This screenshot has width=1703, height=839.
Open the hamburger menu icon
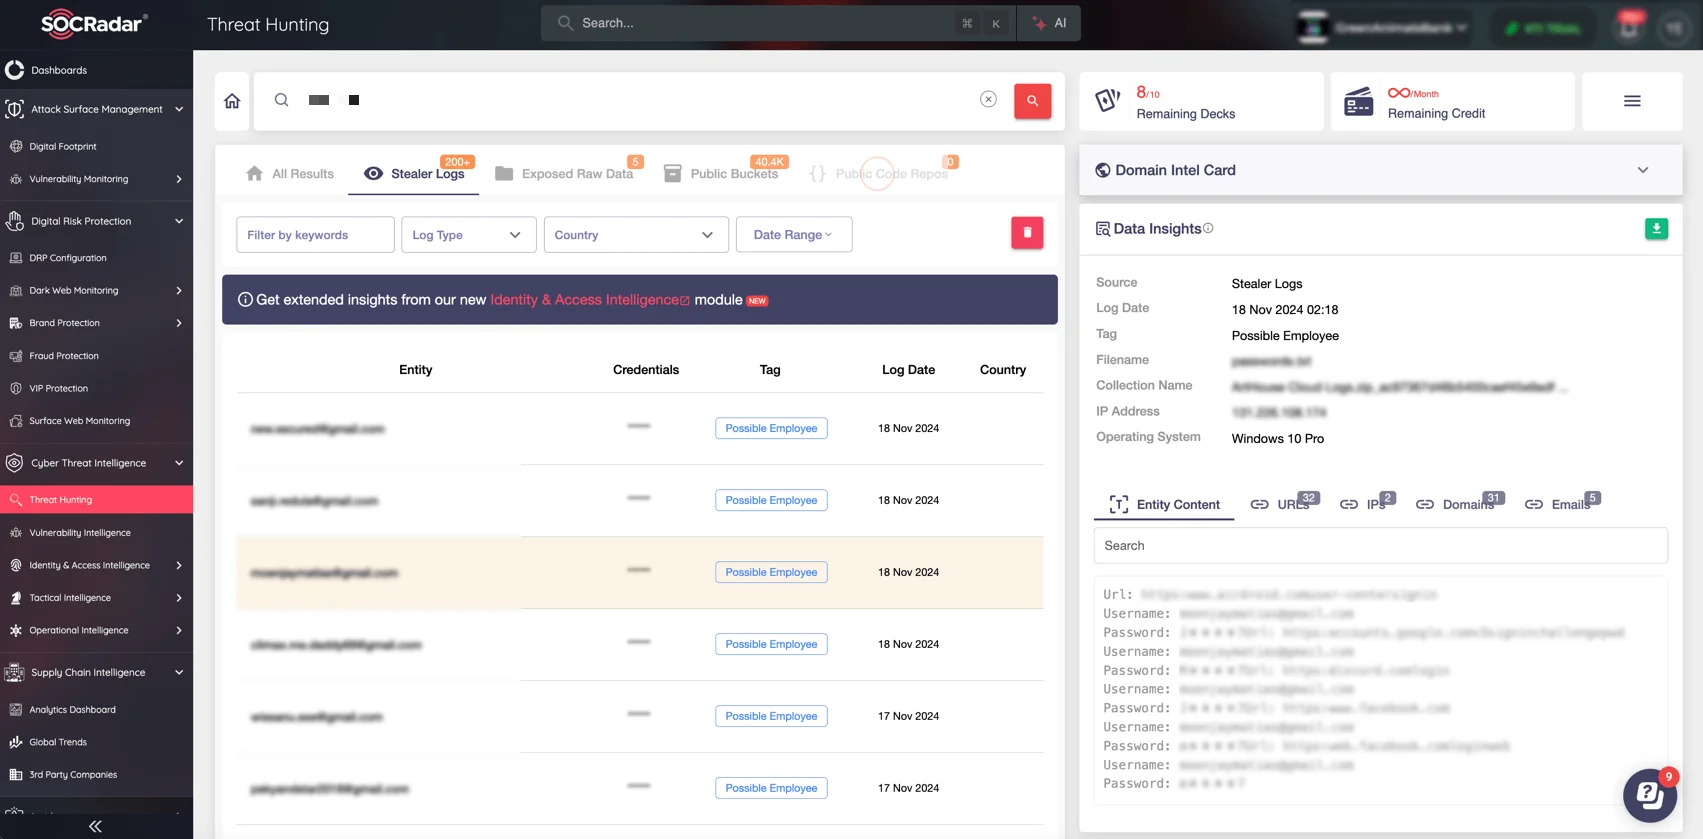pos(1632,101)
